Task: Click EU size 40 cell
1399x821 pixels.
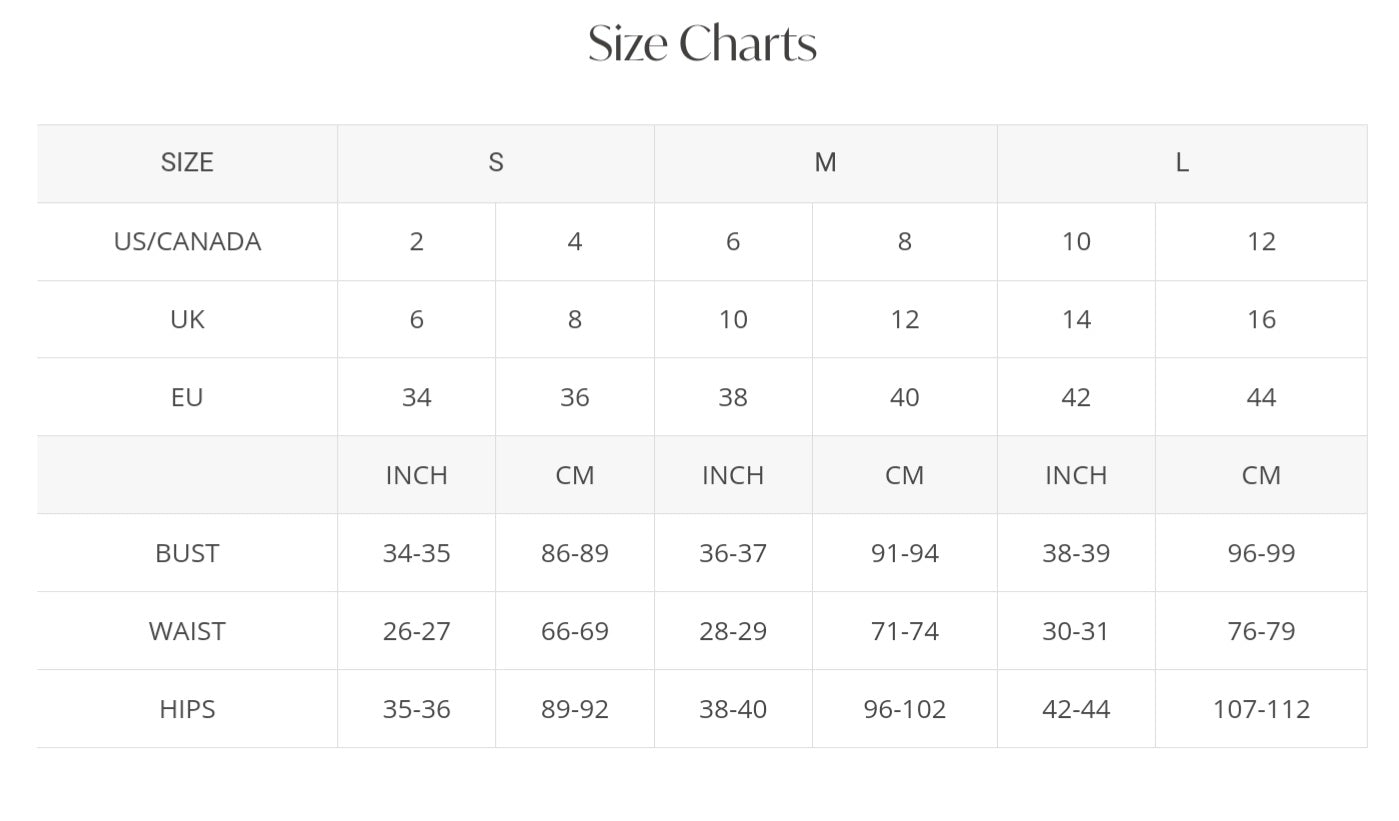Action: pyautogui.click(x=904, y=397)
